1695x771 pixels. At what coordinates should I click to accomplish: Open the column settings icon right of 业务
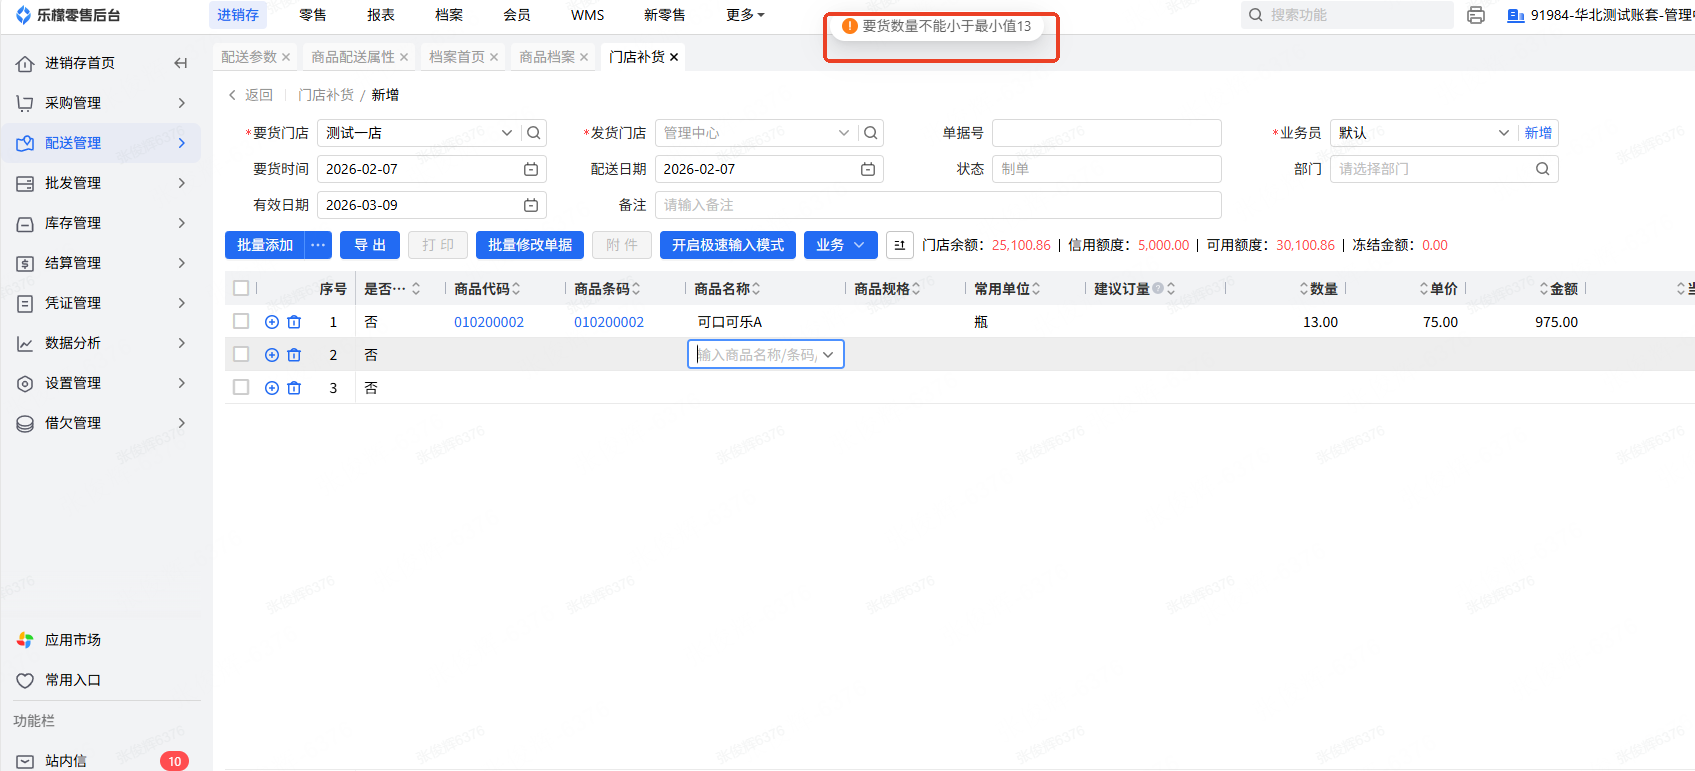click(899, 245)
